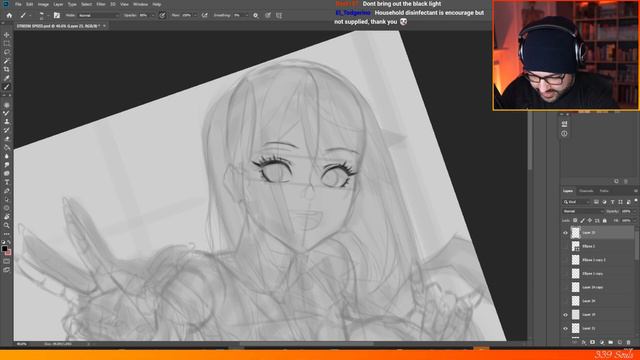Click the active Brush tool in toolbar

7,87
